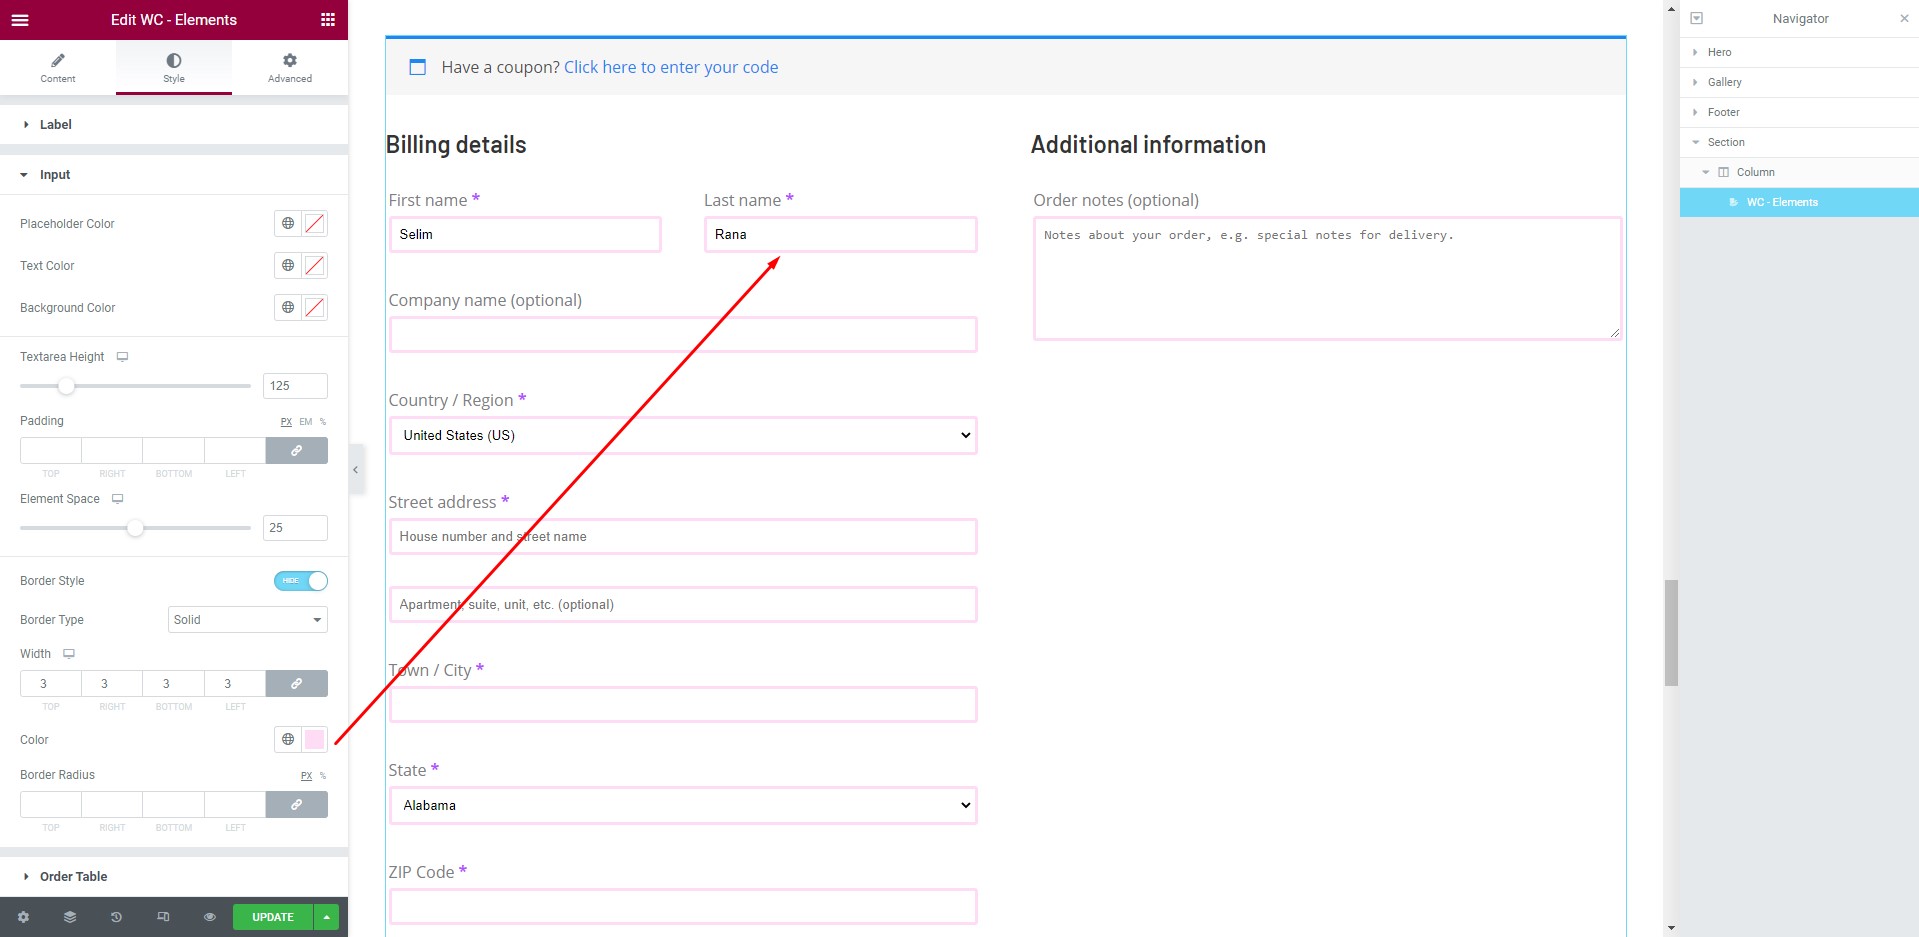
Task: Click the pink border Color swatch
Action: tap(314, 739)
